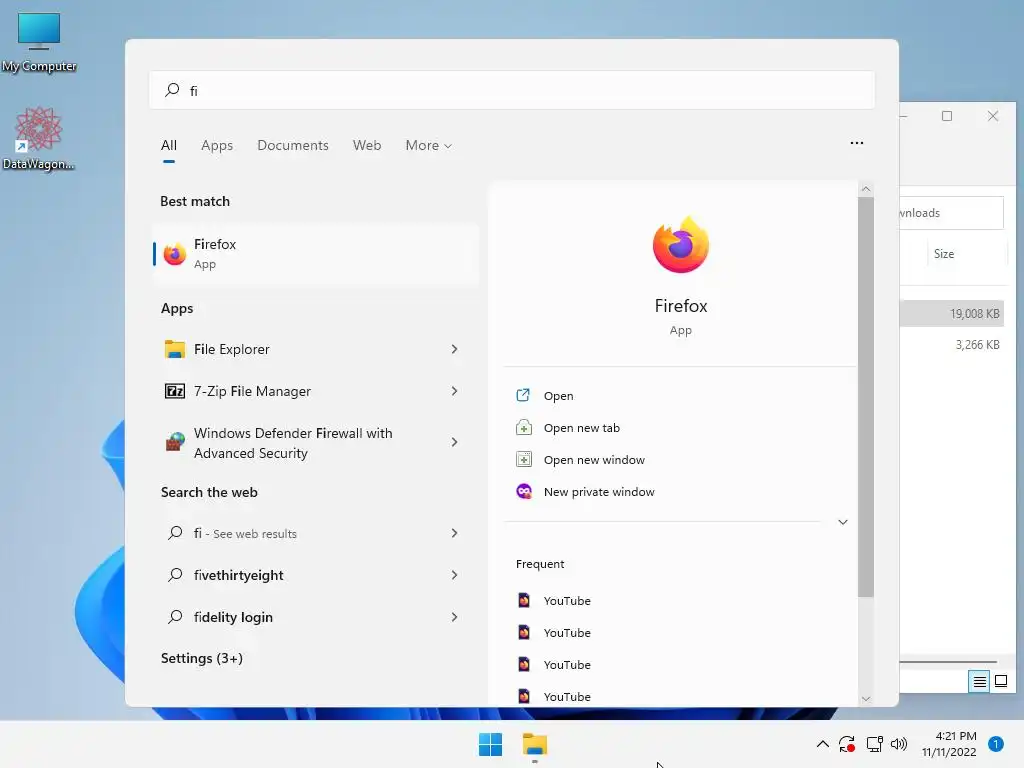Show hidden tray icons chevron
The width and height of the screenshot is (1024, 768).
(823, 744)
